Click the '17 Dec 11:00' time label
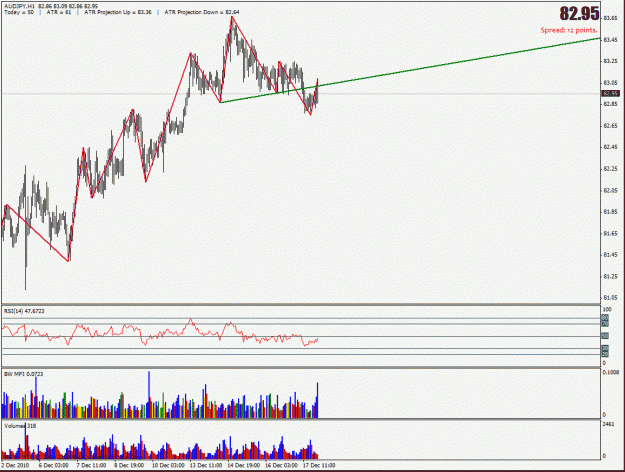 (x=319, y=465)
